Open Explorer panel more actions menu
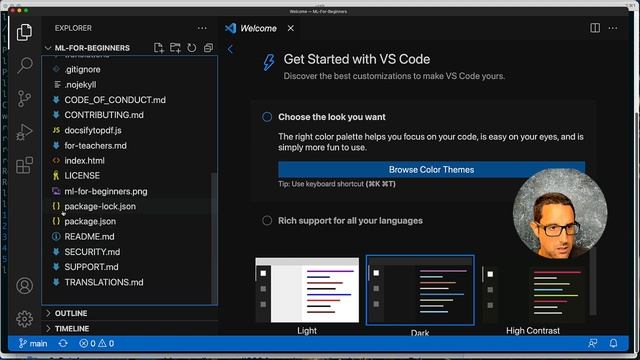The width and height of the screenshot is (640, 360). coord(202,28)
